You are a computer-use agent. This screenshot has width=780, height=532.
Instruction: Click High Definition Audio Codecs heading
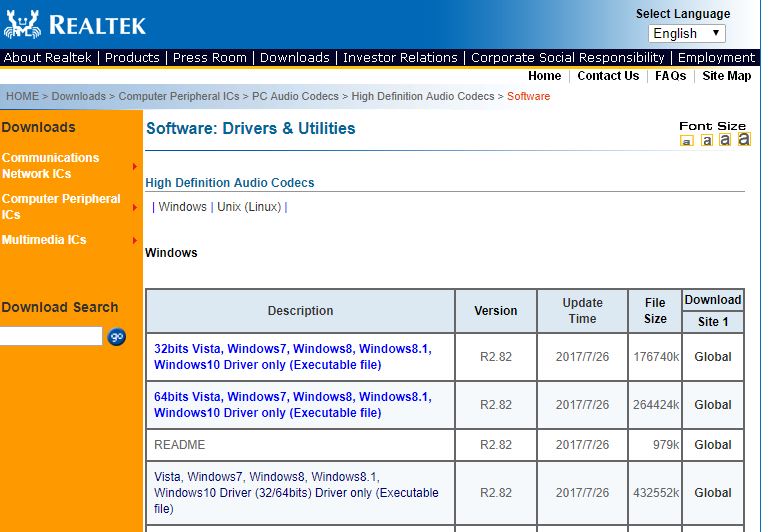coord(229,183)
